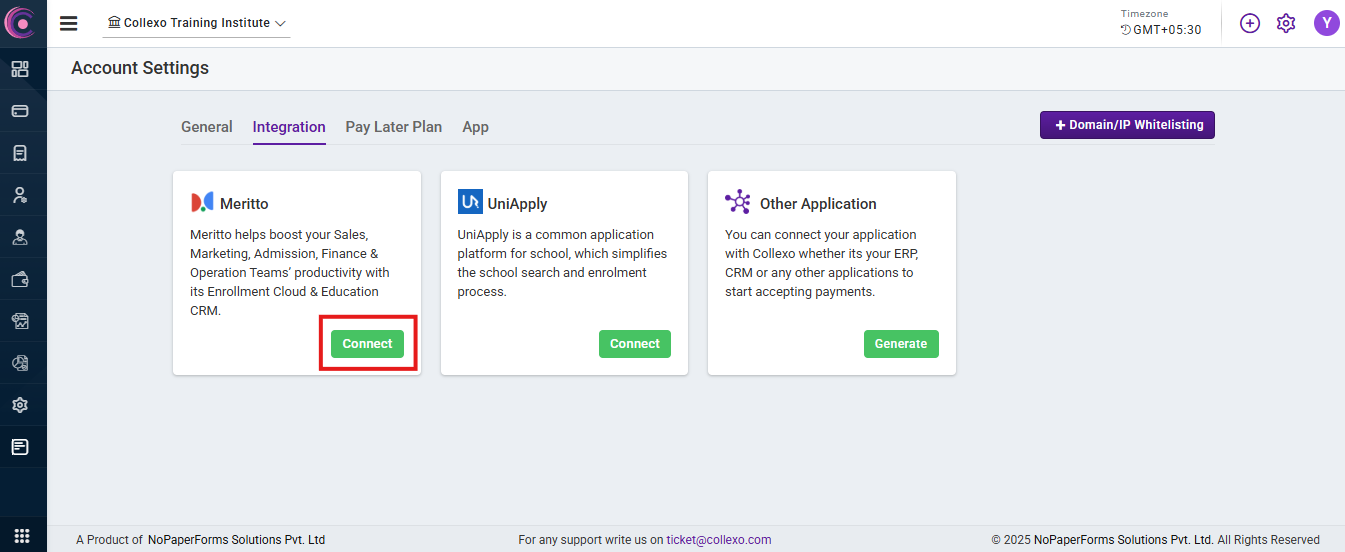Open the settings gear in the left sidebar
The width and height of the screenshot is (1345, 552).
(x=20, y=405)
